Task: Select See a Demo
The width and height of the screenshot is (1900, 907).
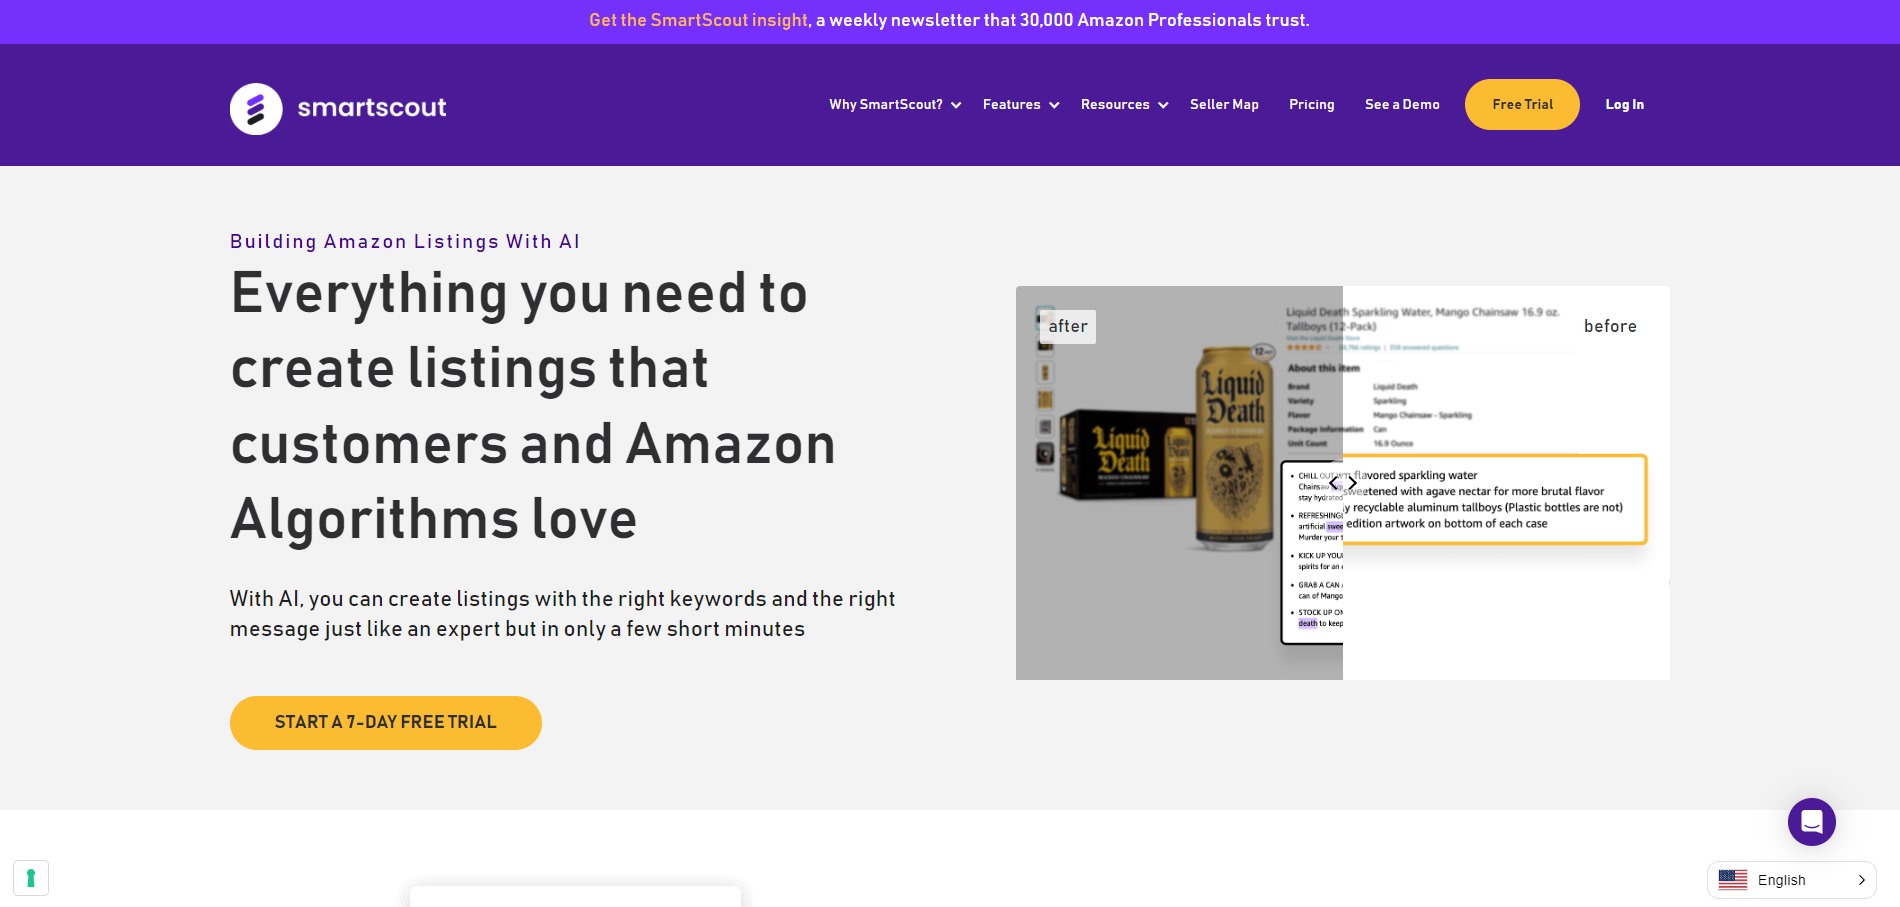Action: (1402, 104)
